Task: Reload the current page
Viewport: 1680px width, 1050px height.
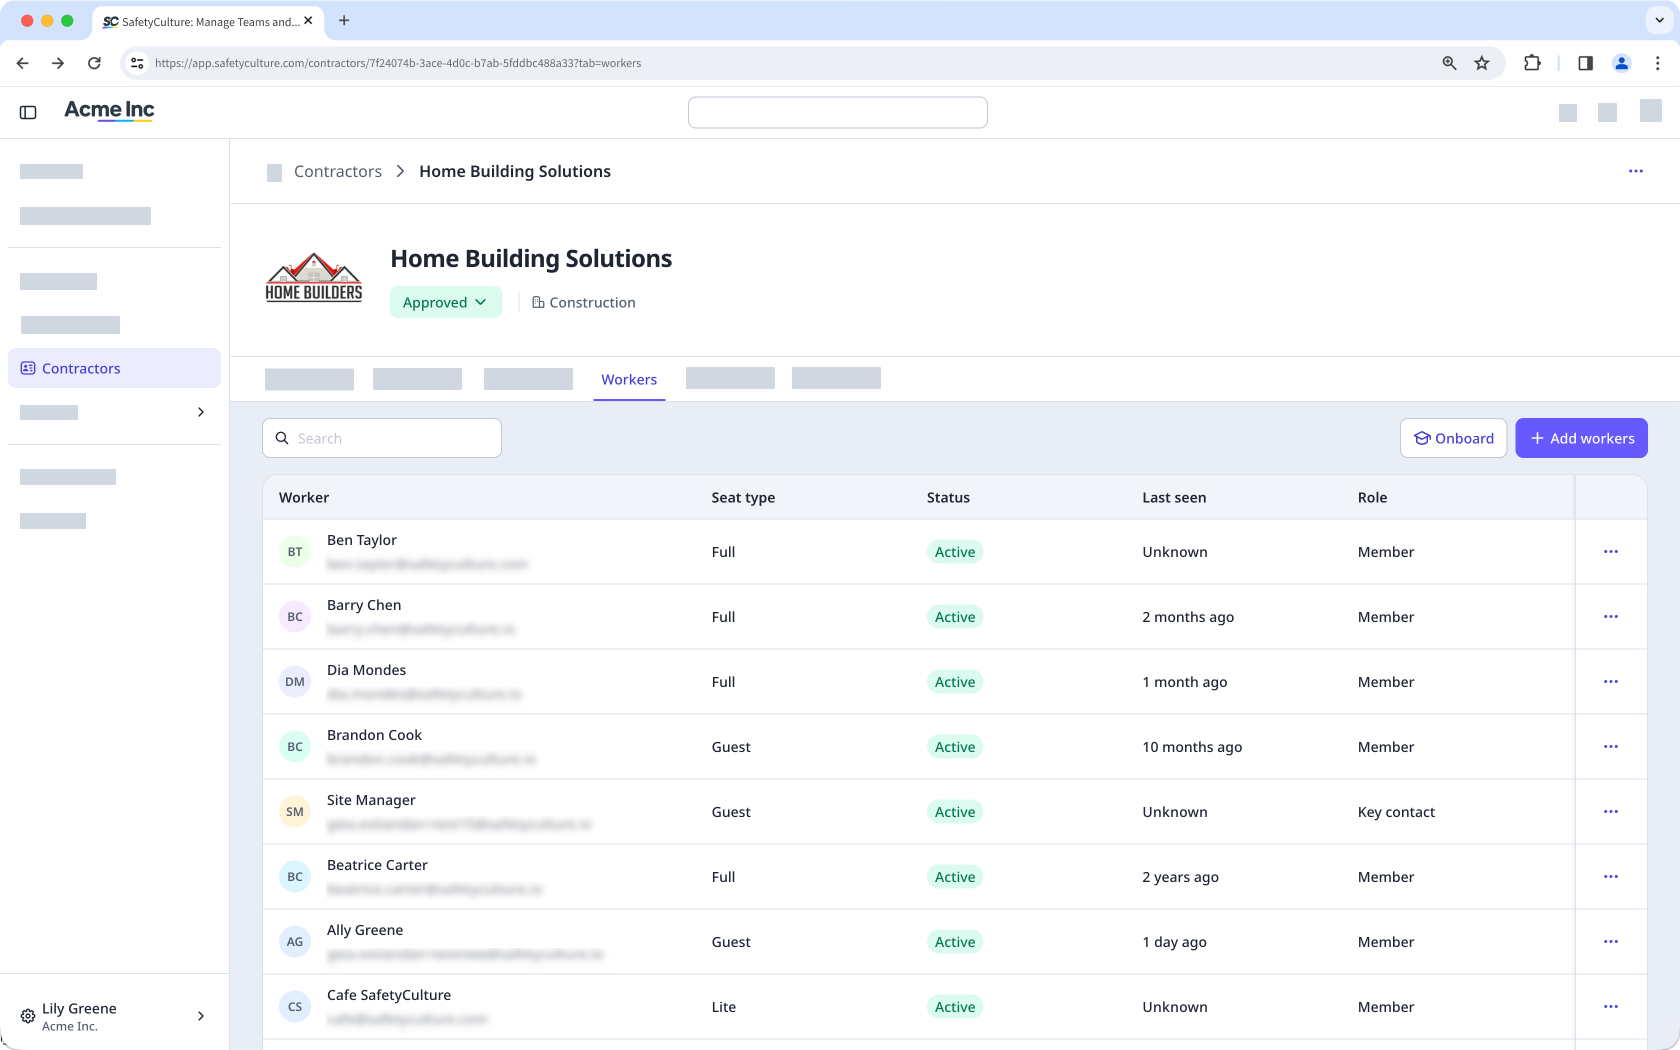Action: click(94, 63)
